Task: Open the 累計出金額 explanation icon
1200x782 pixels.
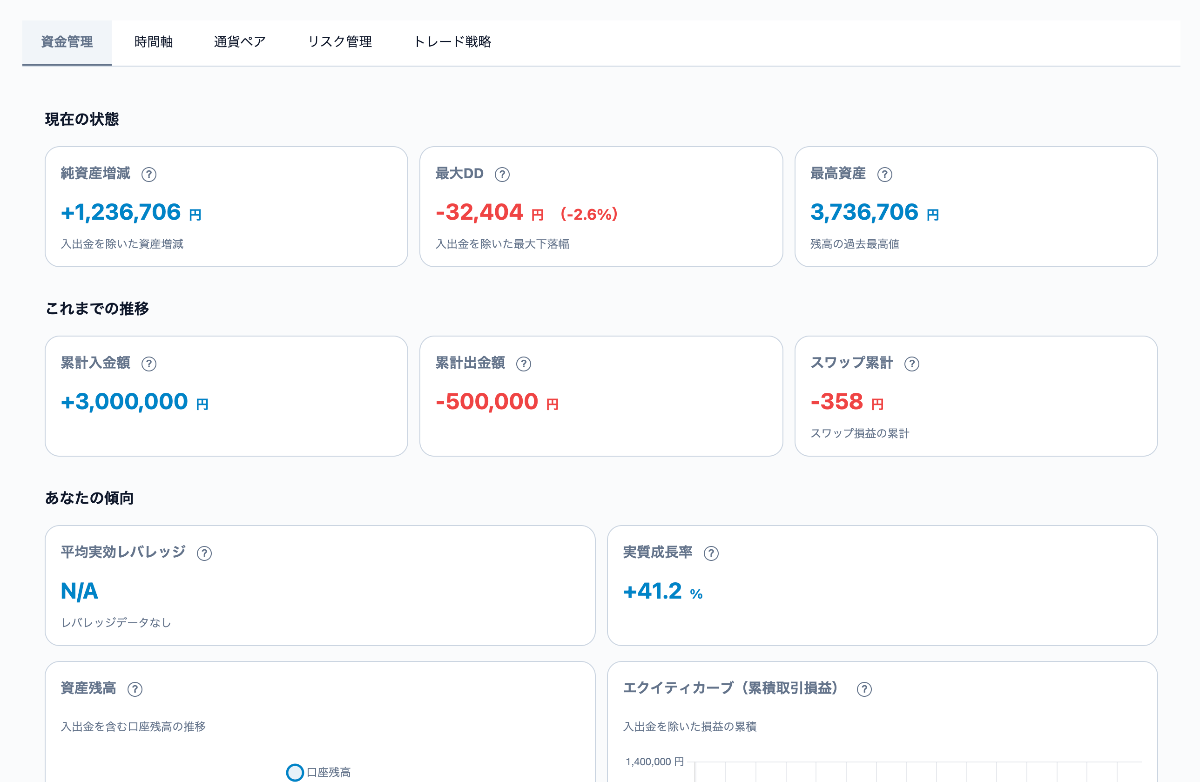Action: (x=524, y=363)
